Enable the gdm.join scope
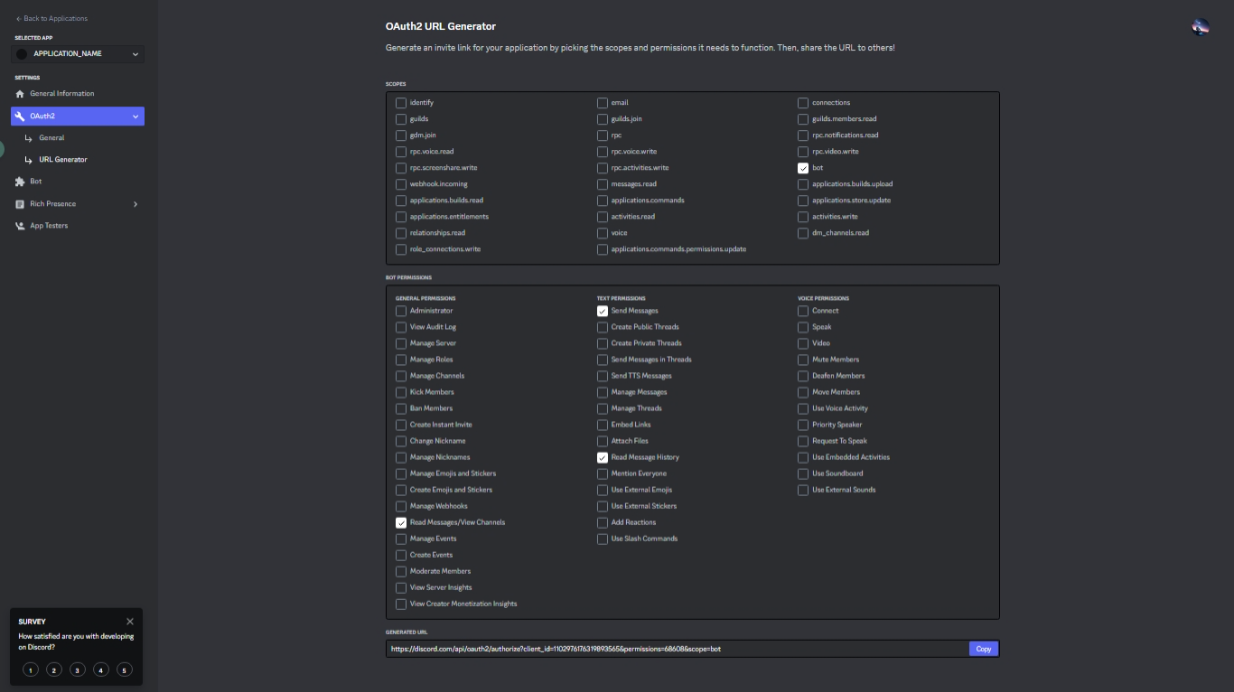 (x=401, y=135)
